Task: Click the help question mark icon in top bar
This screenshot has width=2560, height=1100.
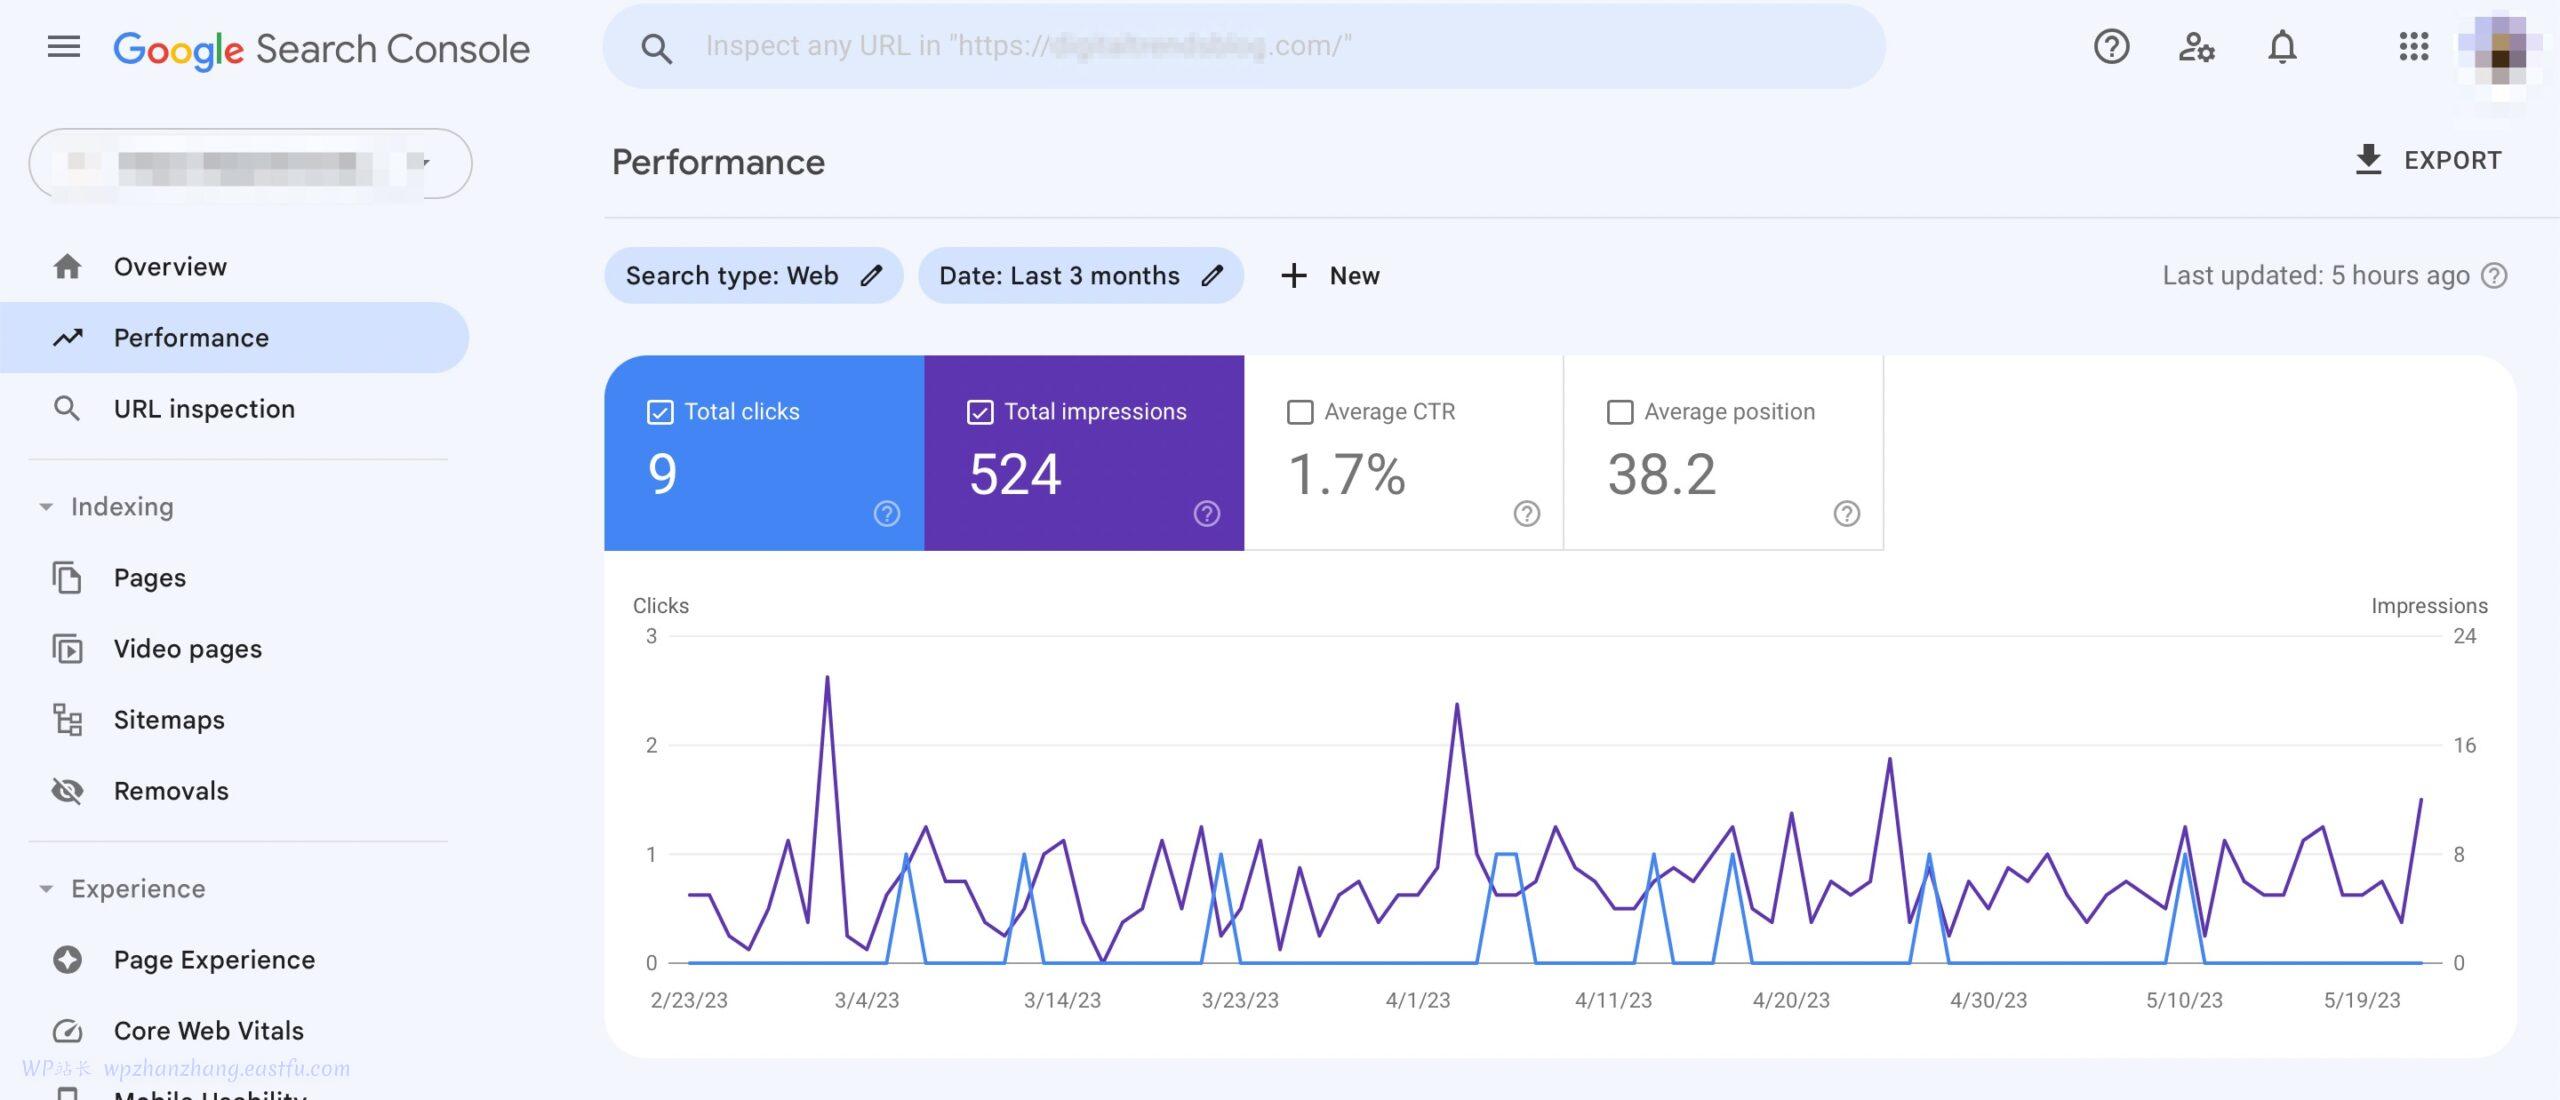Action: [2110, 46]
